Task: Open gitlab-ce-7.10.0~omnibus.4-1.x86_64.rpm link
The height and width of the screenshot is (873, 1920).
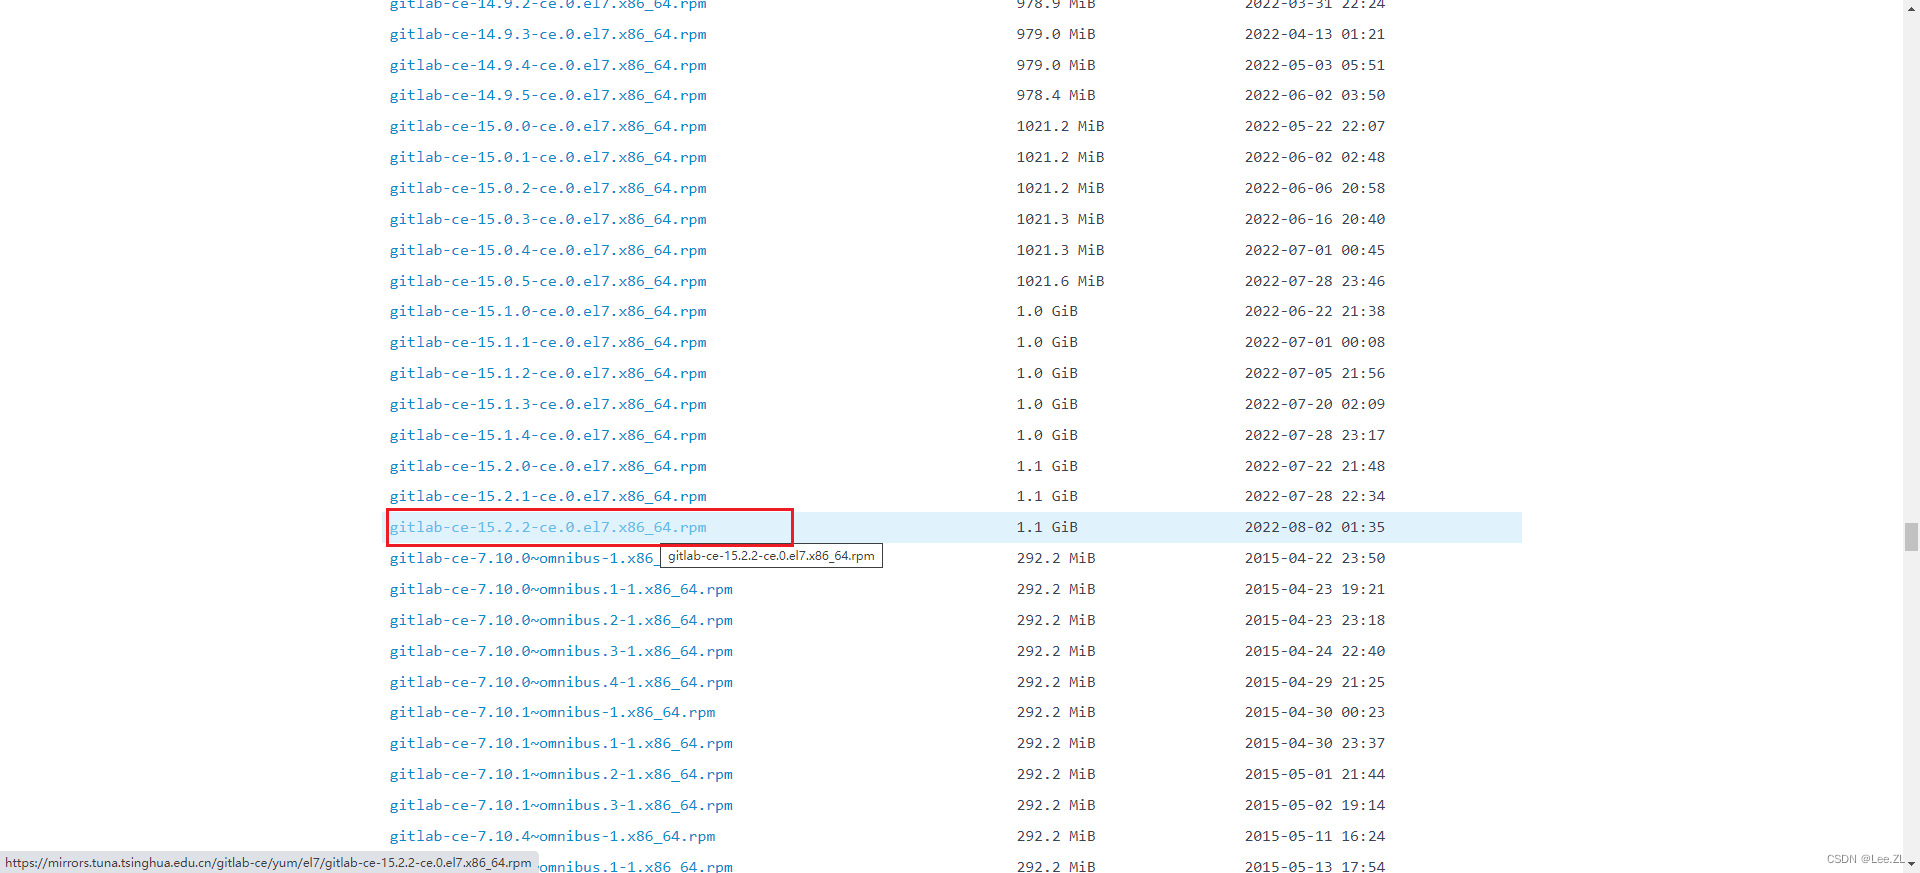Action: pos(561,682)
